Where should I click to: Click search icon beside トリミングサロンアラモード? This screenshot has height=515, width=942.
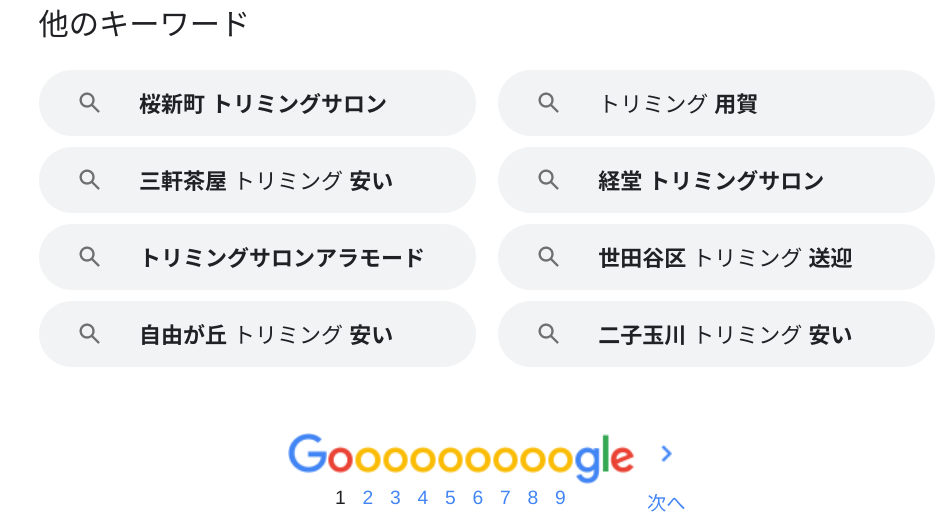pos(90,257)
